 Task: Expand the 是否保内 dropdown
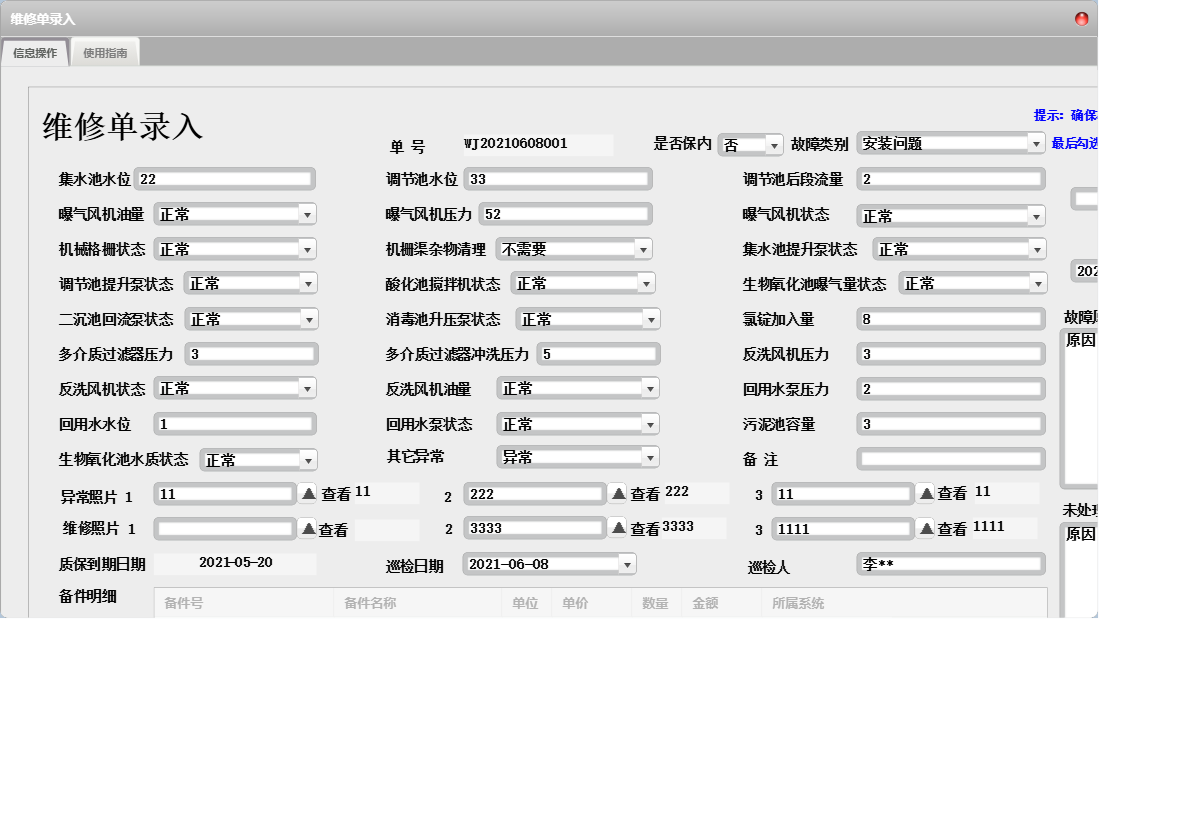click(x=773, y=145)
